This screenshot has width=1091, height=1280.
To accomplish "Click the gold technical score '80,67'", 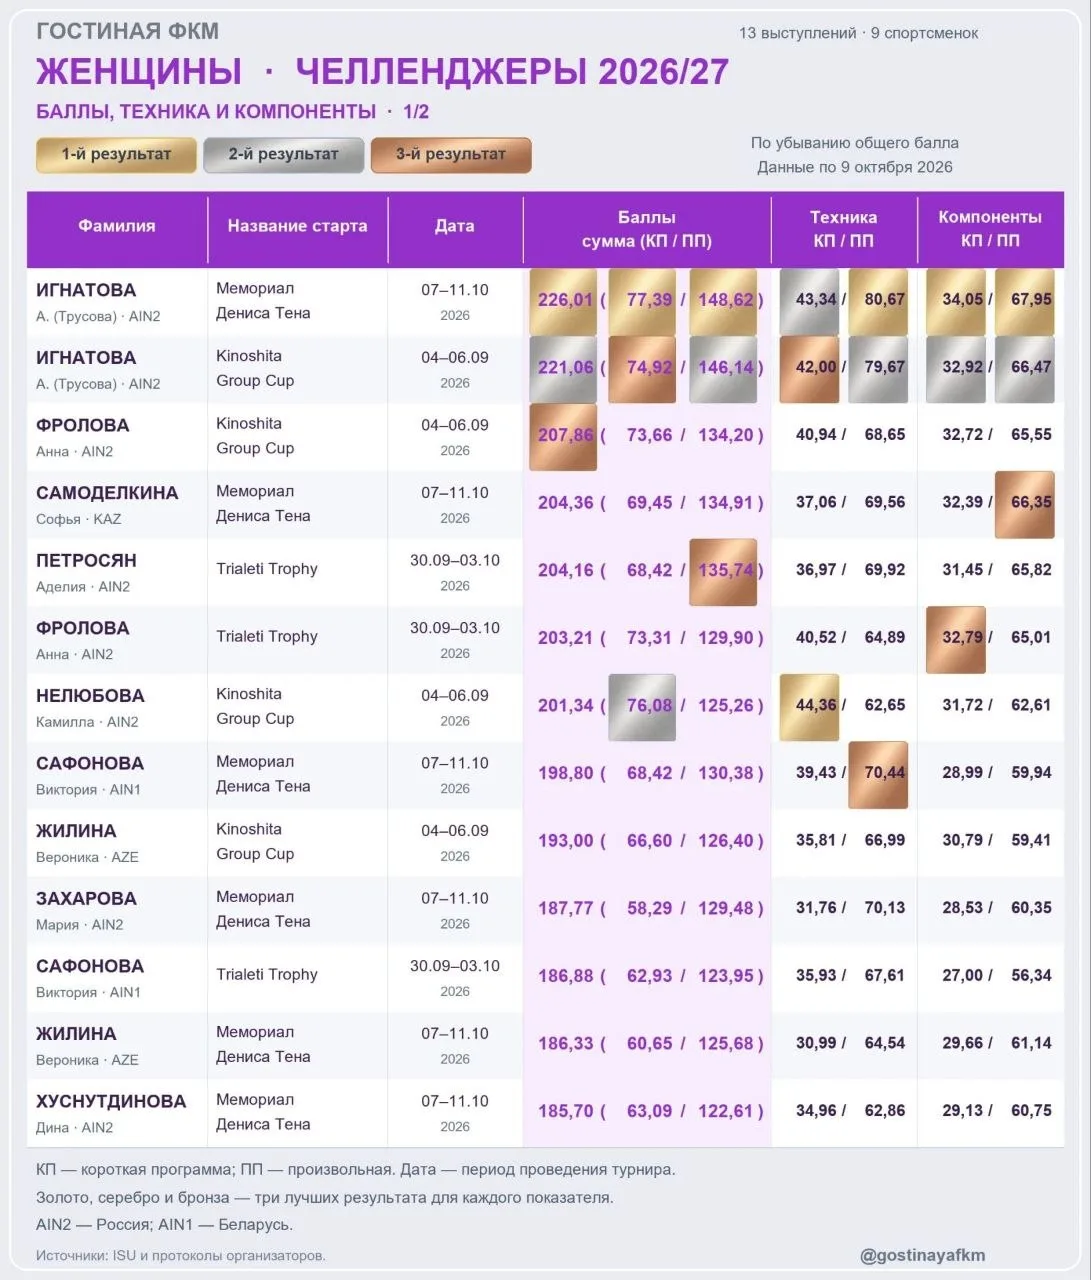I will pyautogui.click(x=878, y=301).
